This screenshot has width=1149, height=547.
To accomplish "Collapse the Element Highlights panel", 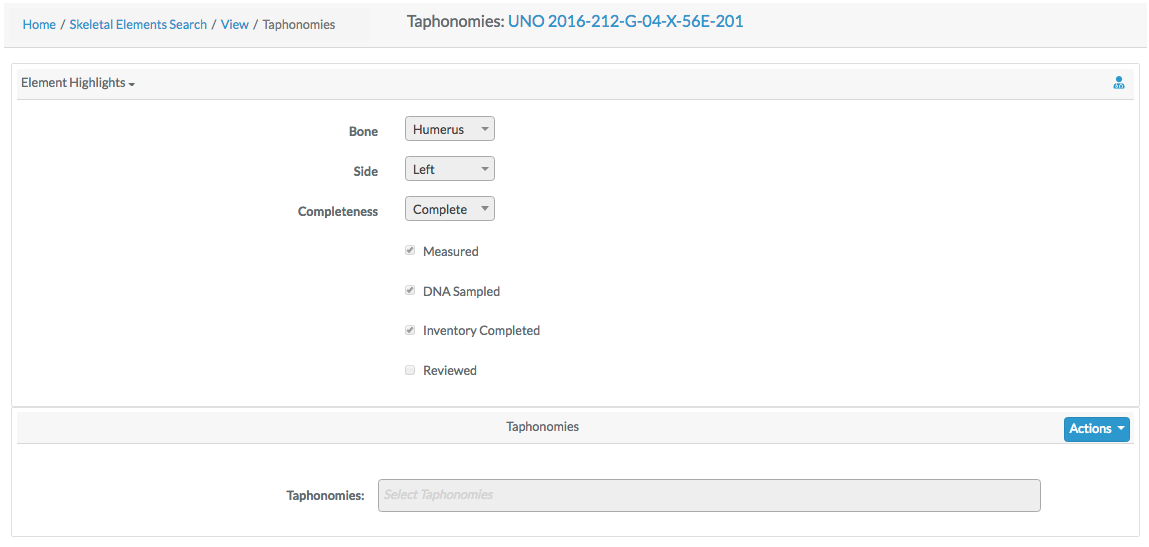I will [78, 83].
